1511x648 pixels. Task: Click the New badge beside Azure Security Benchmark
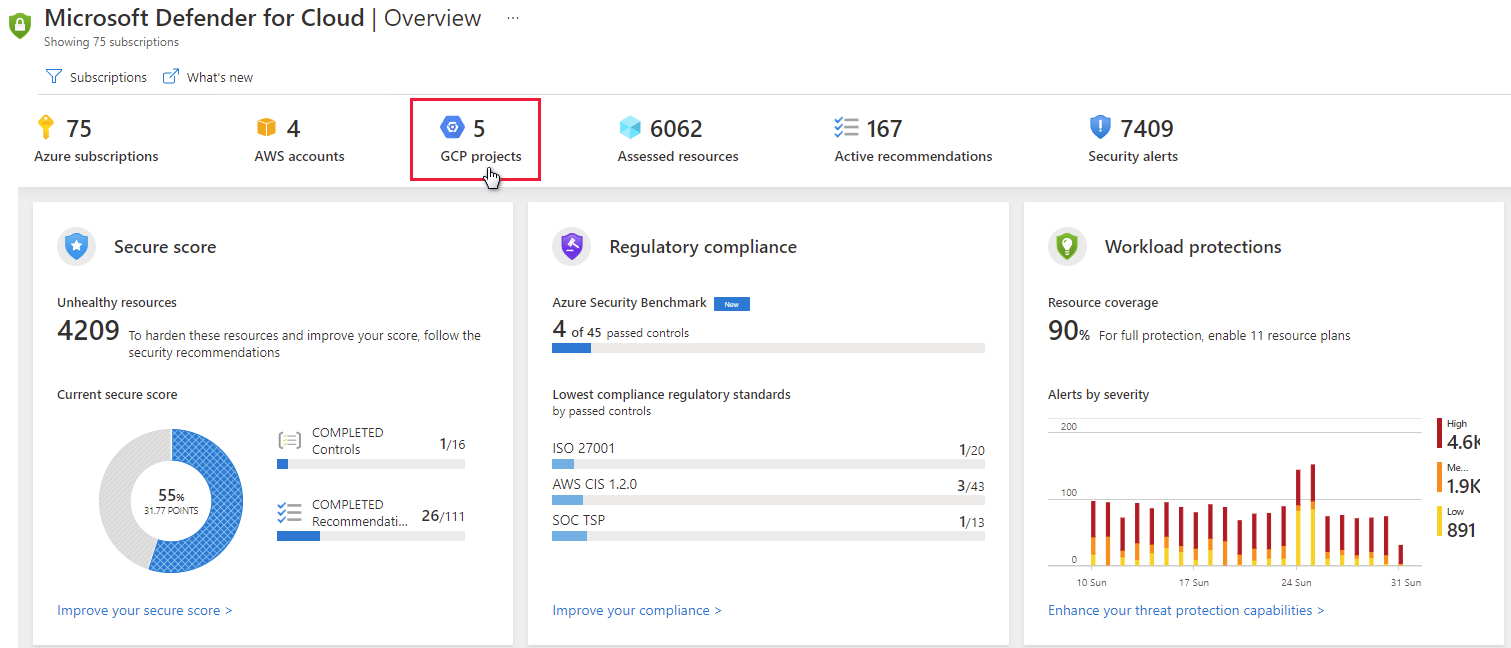(732, 304)
